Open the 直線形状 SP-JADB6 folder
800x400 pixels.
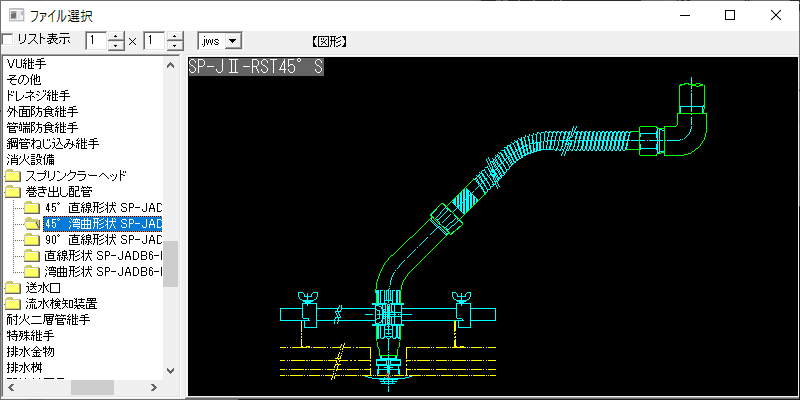coord(102,256)
